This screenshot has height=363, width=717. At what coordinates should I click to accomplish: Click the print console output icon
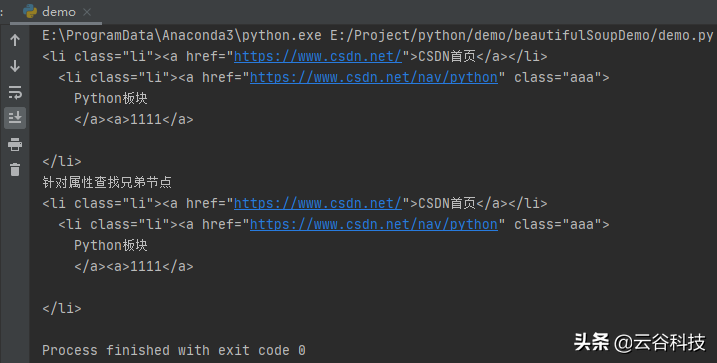(x=15, y=144)
